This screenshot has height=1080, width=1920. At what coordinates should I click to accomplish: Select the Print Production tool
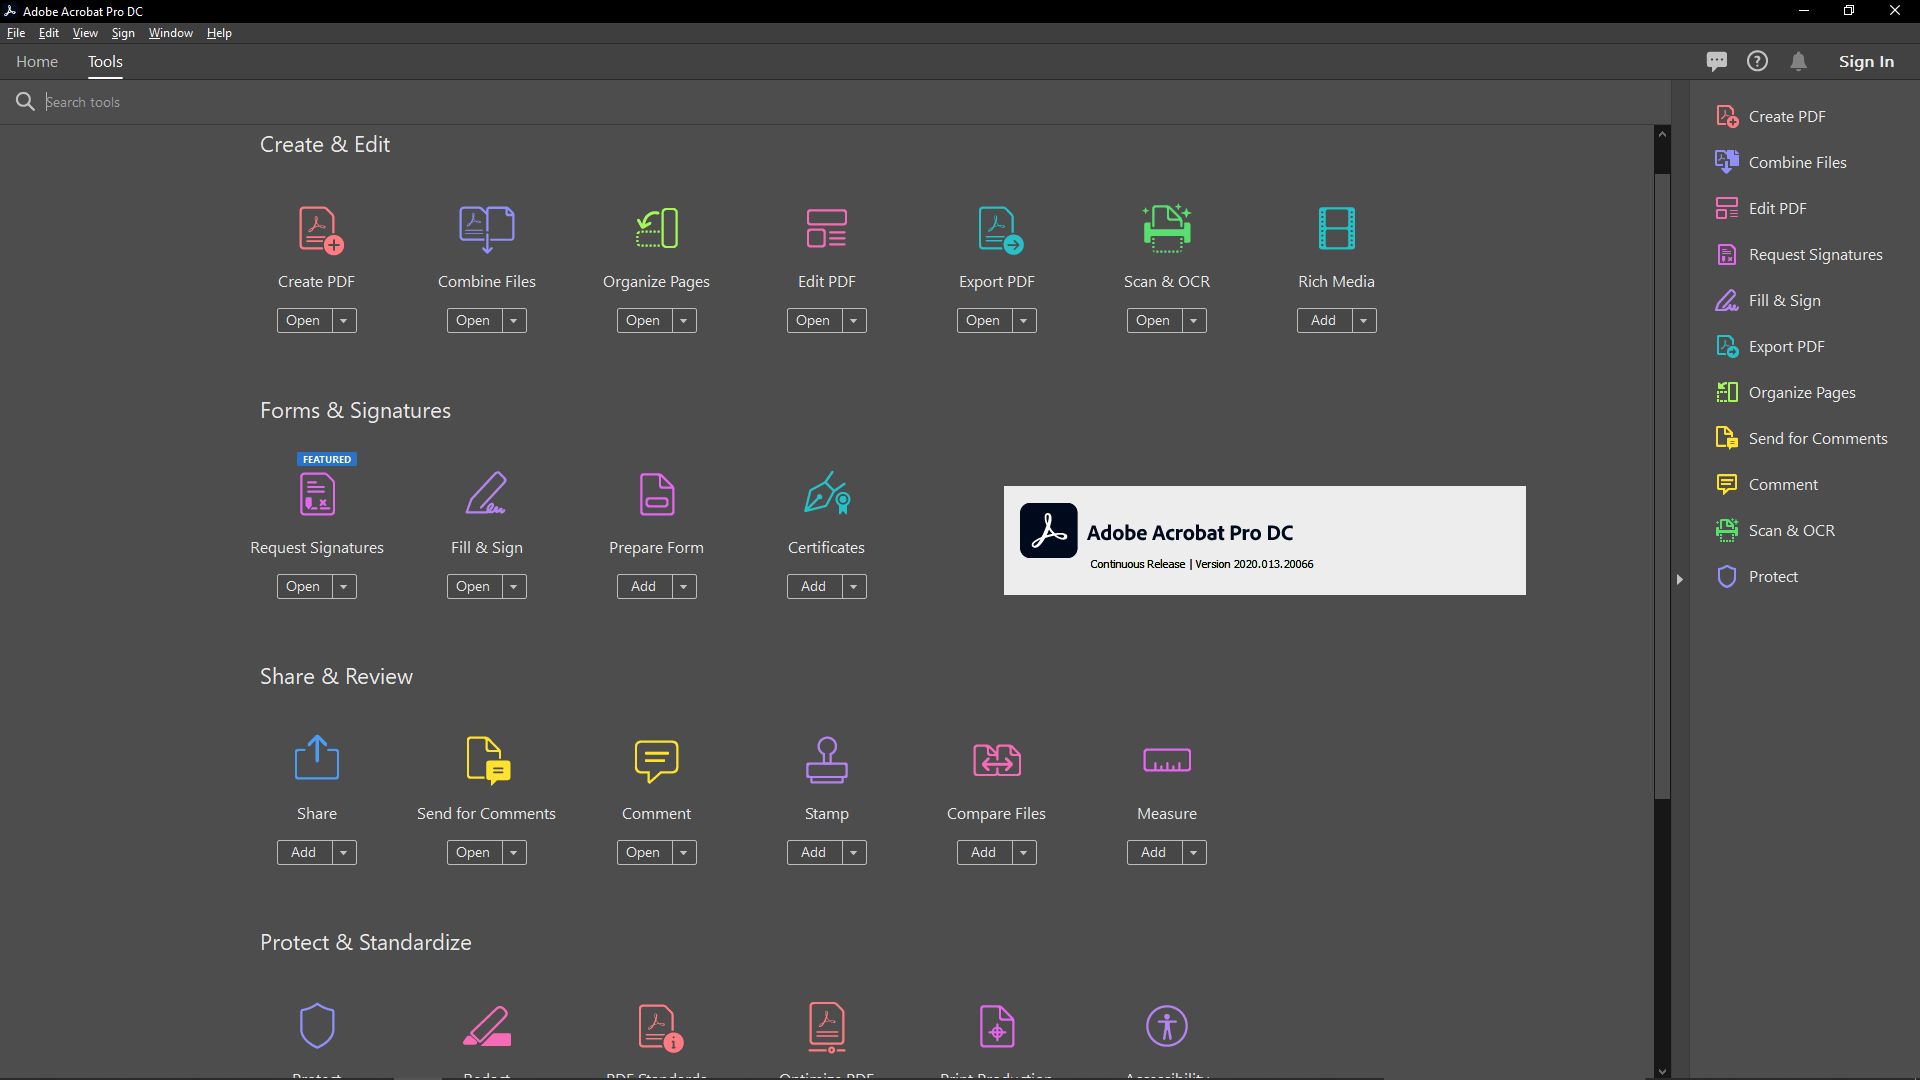point(996,1027)
